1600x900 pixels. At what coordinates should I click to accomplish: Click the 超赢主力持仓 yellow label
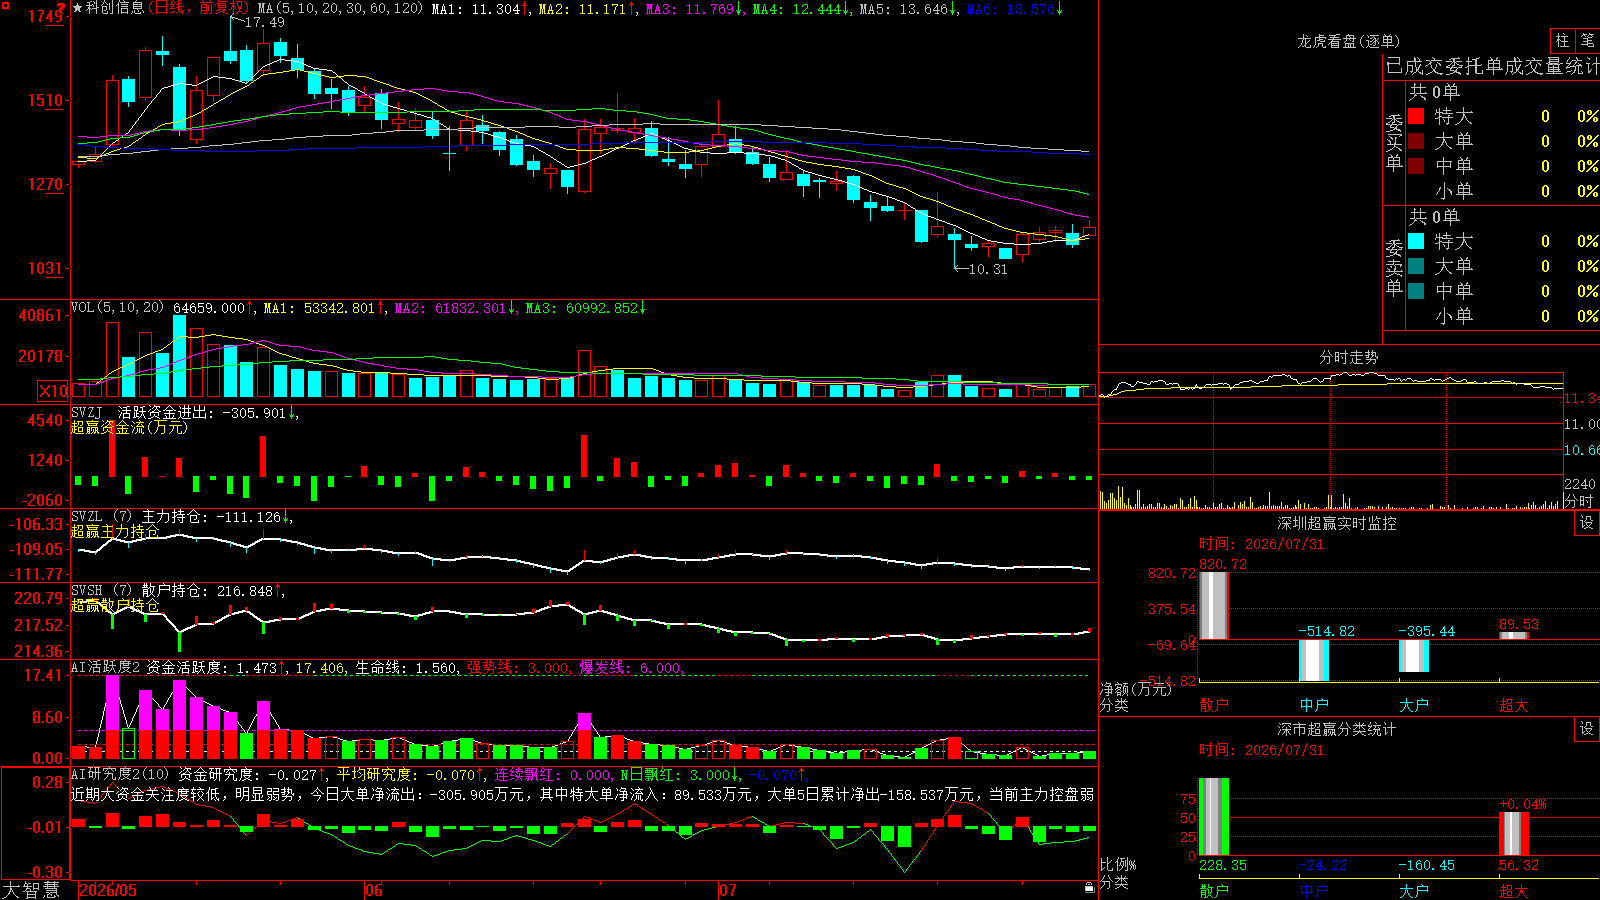[x=115, y=531]
